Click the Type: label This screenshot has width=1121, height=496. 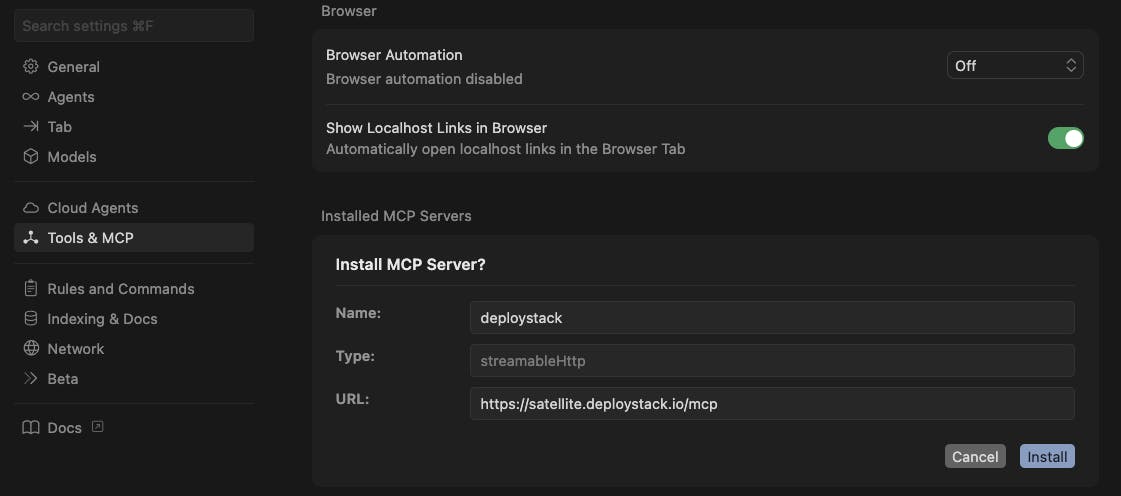click(x=355, y=356)
